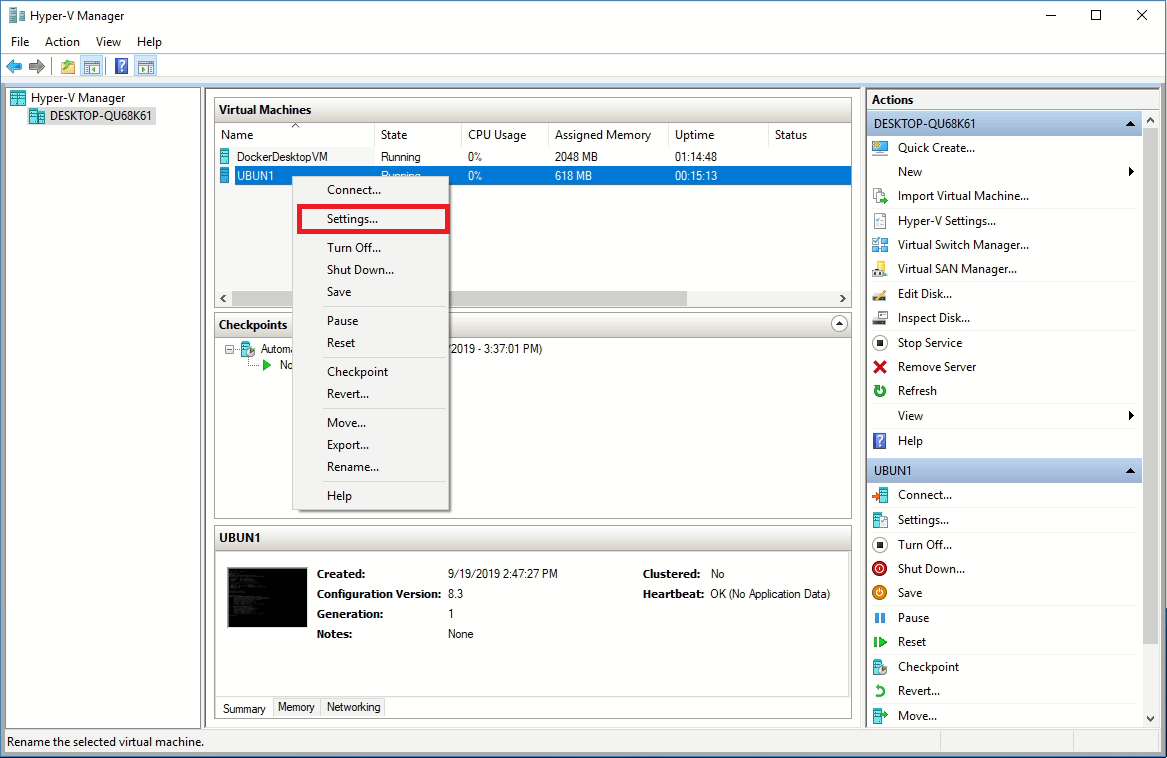Select Hyper-V Manager root tree node
1167x758 pixels.
click(77, 98)
